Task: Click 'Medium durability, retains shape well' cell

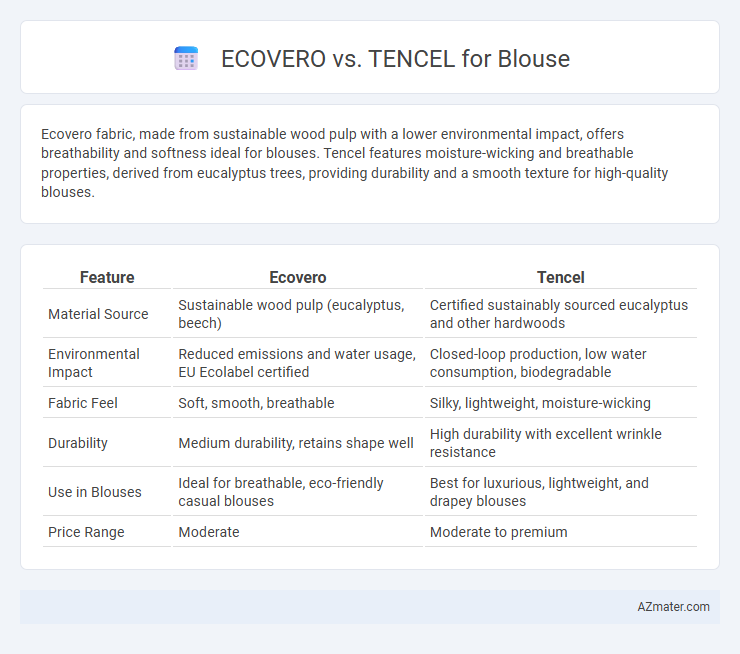Action: (298, 443)
